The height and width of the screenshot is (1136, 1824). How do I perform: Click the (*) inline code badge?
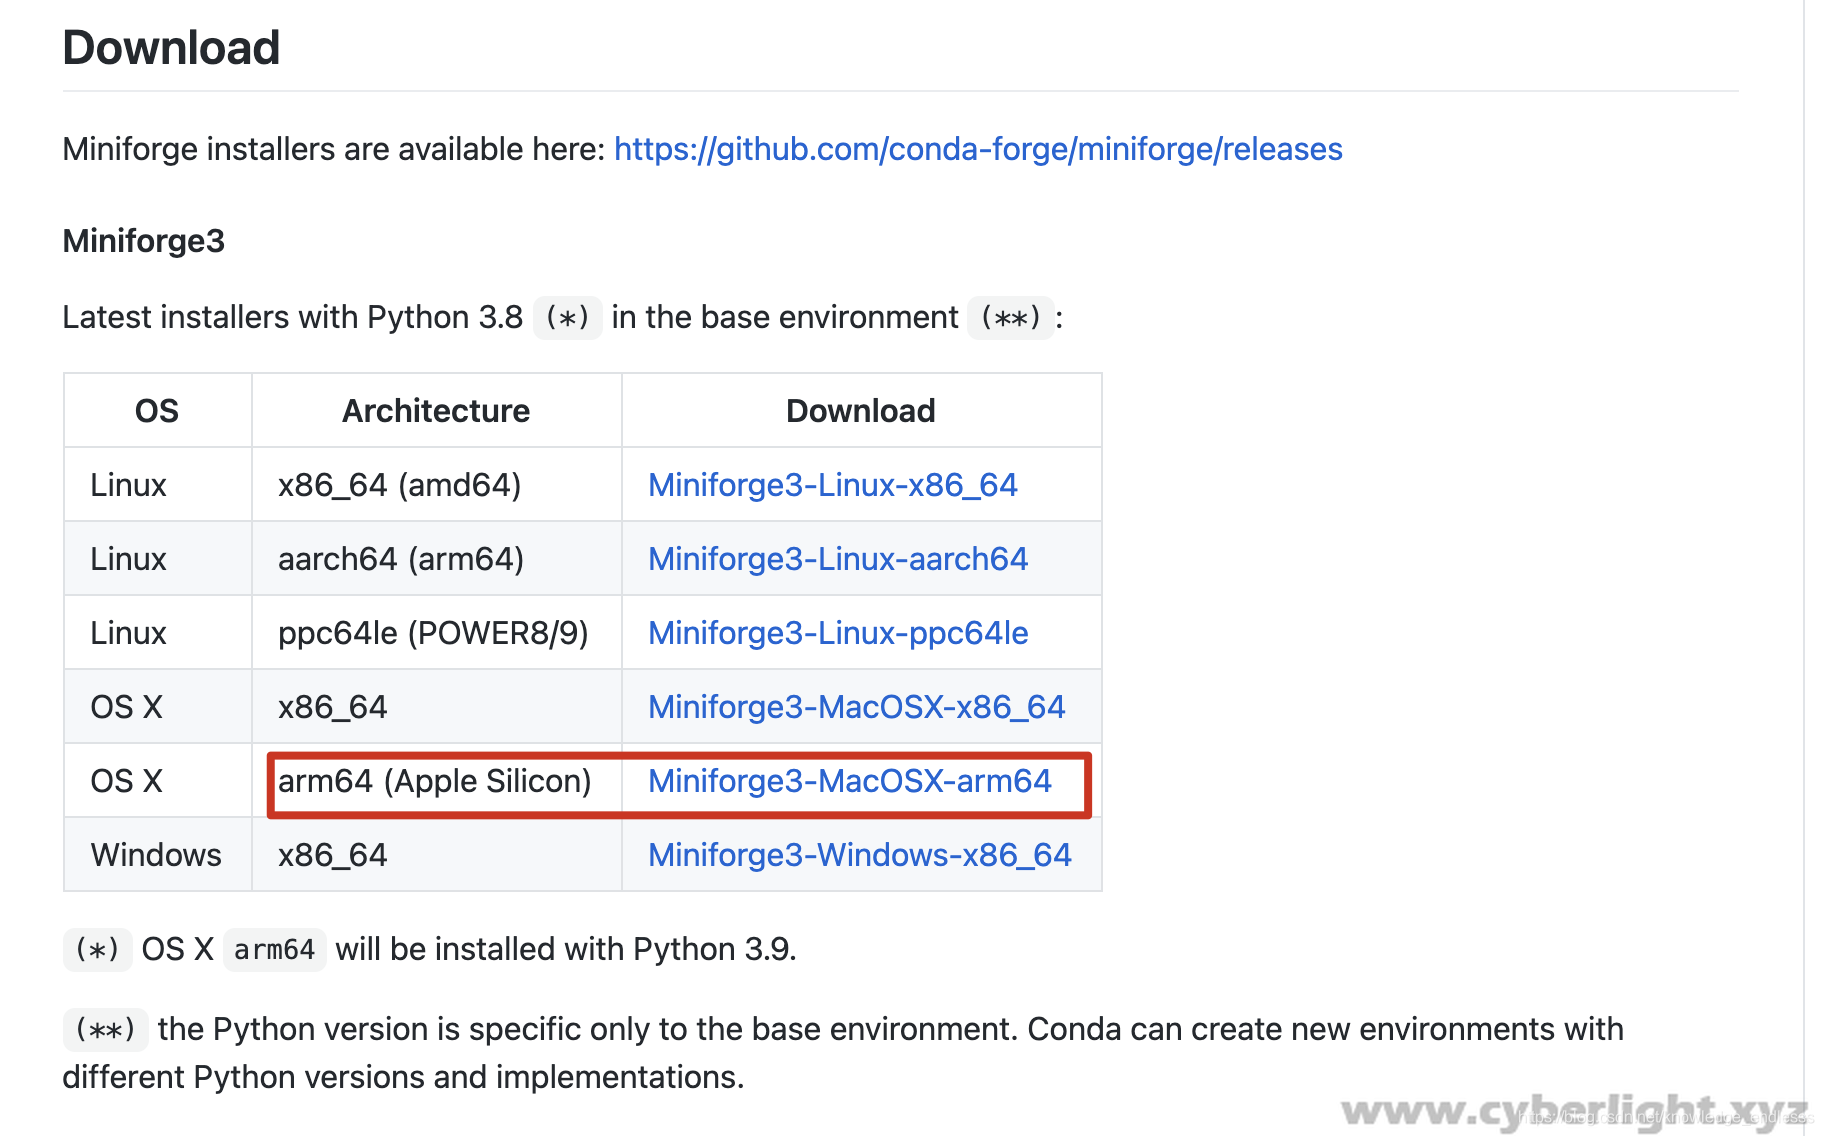(x=567, y=318)
